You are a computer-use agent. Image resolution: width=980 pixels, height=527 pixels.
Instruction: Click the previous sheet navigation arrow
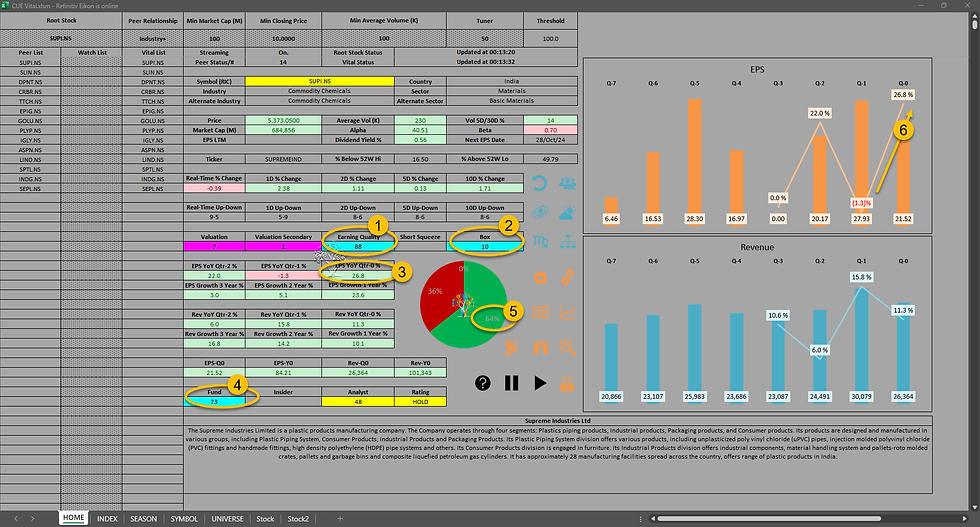pyautogui.click(x=16, y=519)
